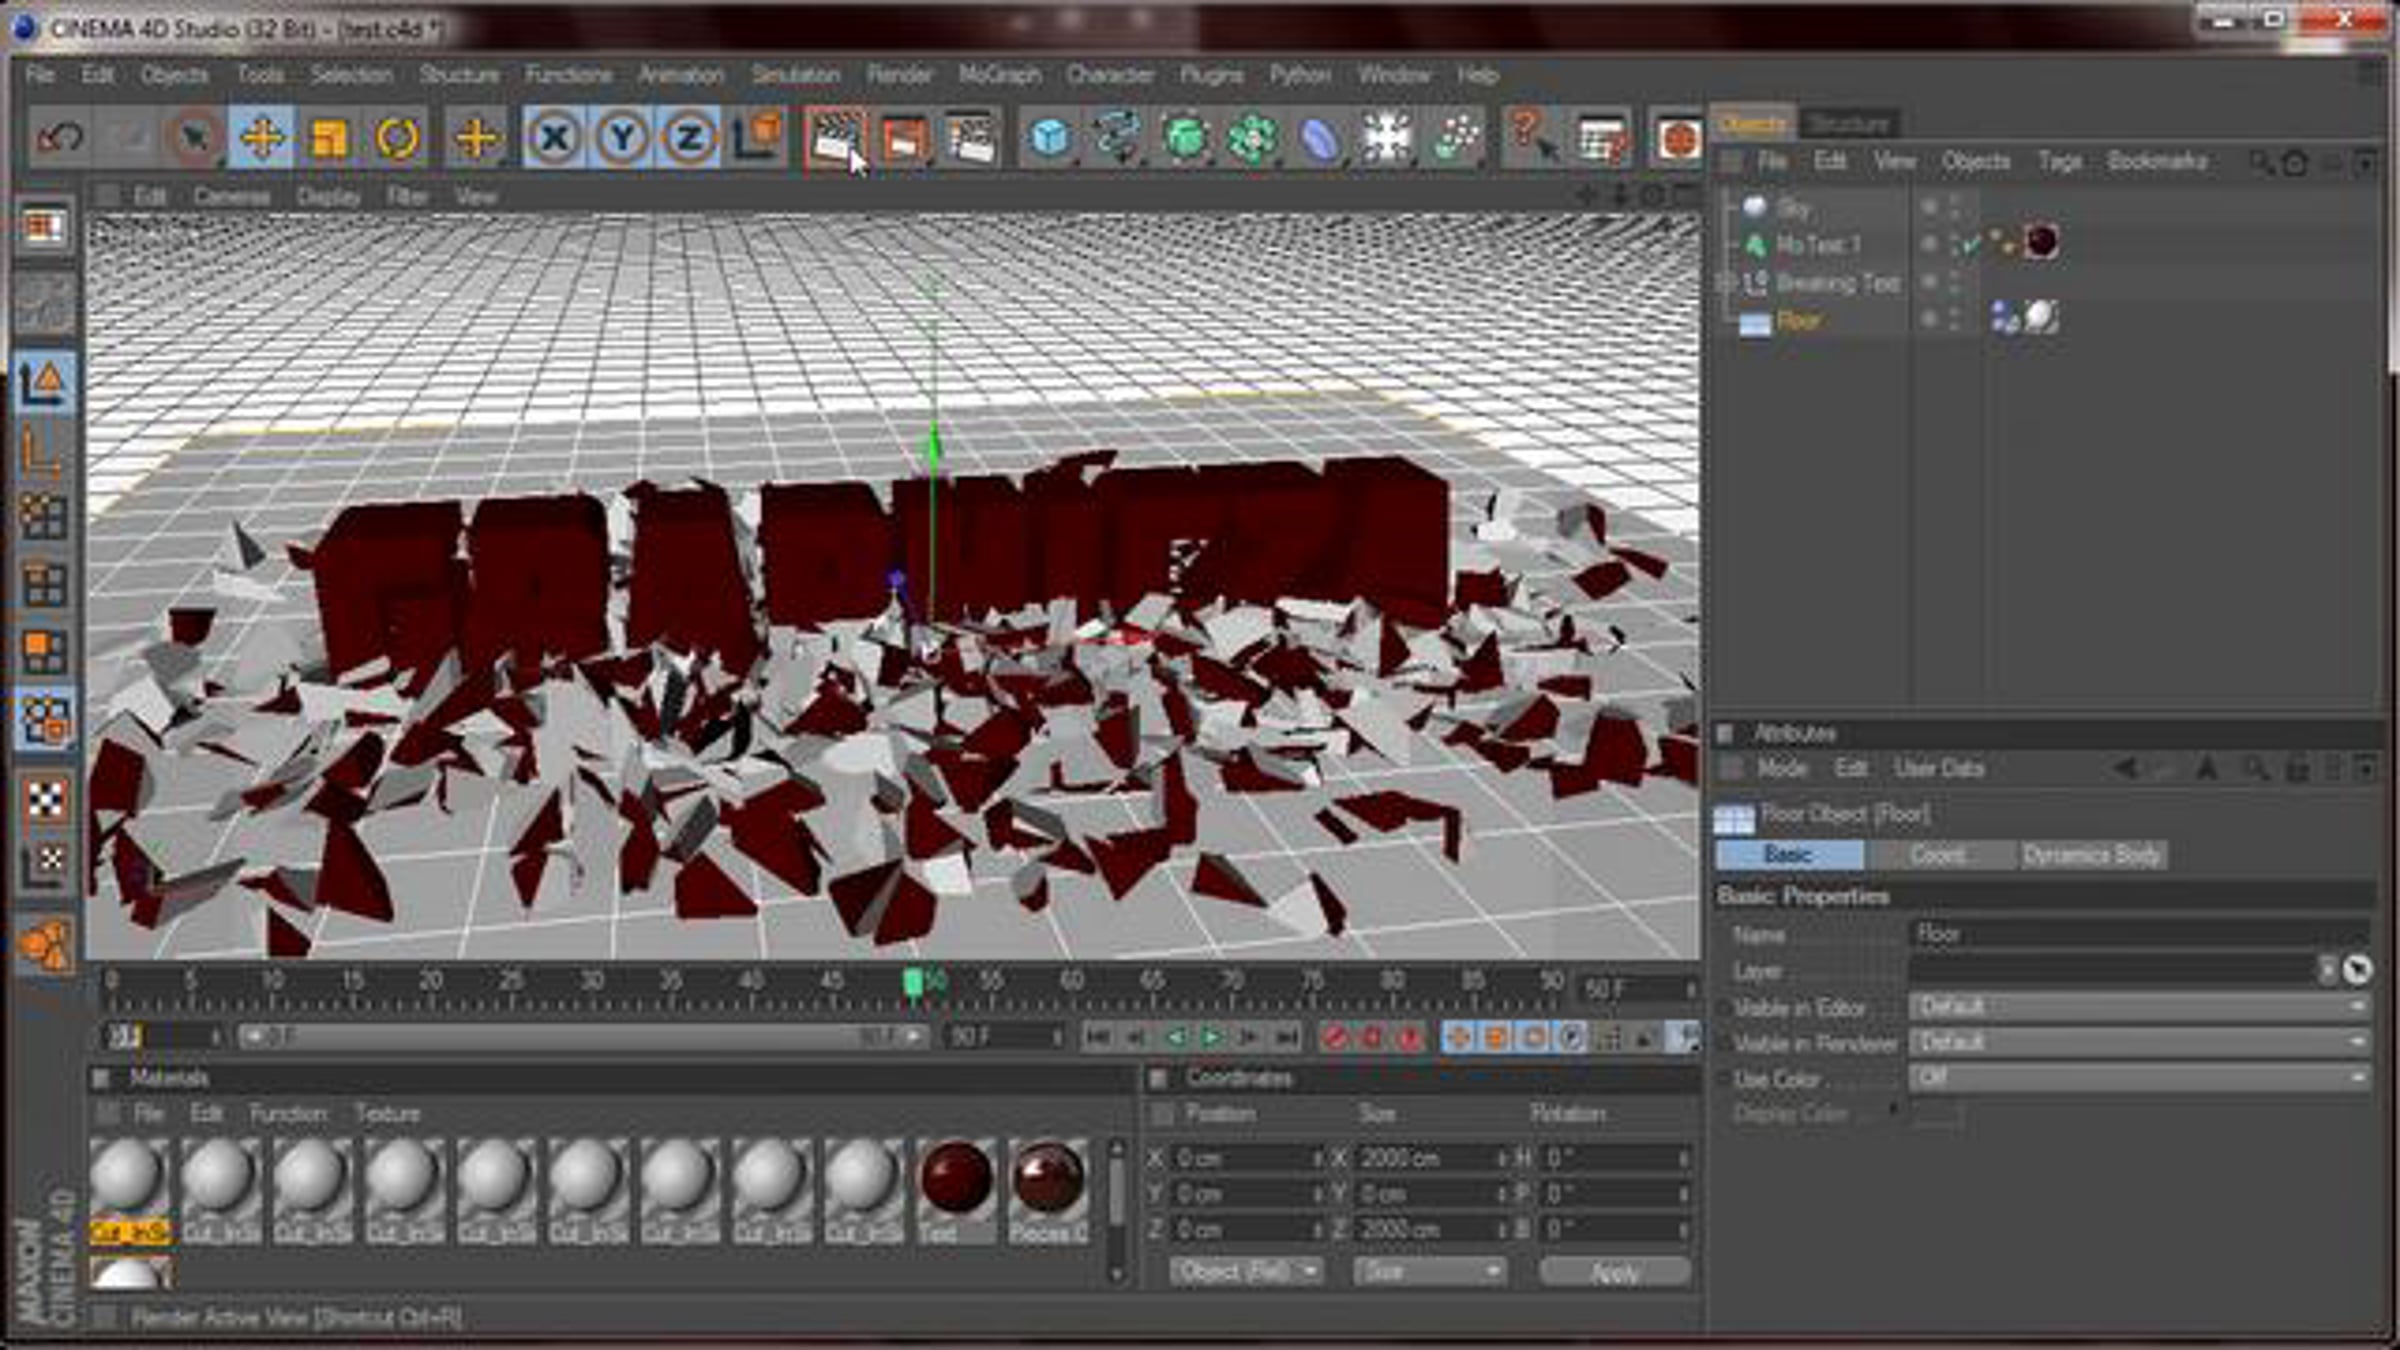Image resolution: width=2400 pixels, height=1350 pixels.
Task: Click the green timeline playhead at frame 50
Action: tap(912, 983)
